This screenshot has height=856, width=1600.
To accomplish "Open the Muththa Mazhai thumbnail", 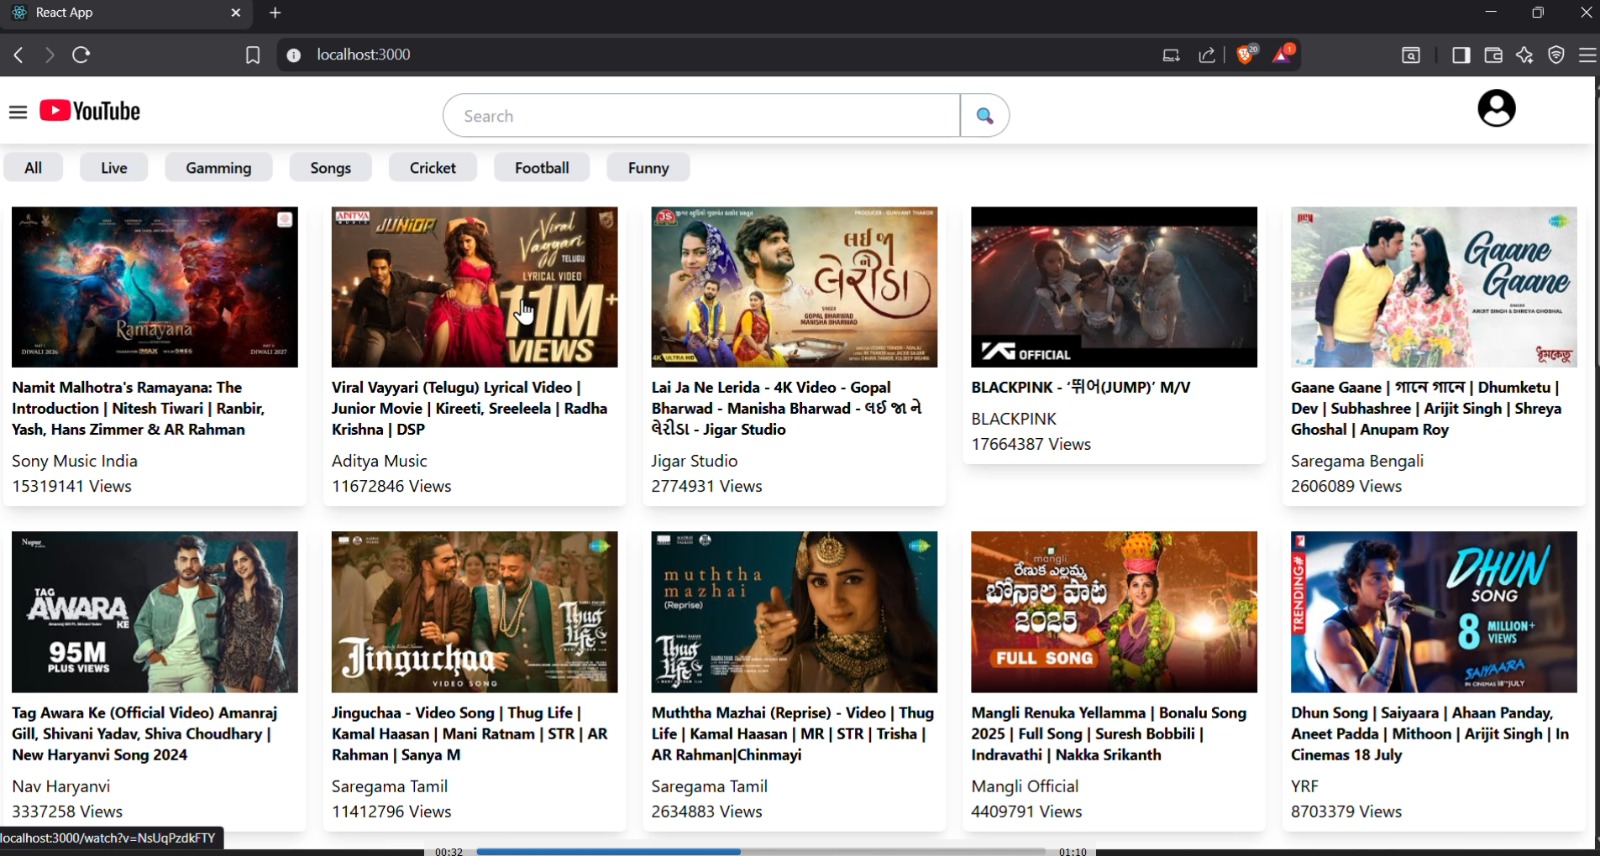I will click(x=795, y=612).
